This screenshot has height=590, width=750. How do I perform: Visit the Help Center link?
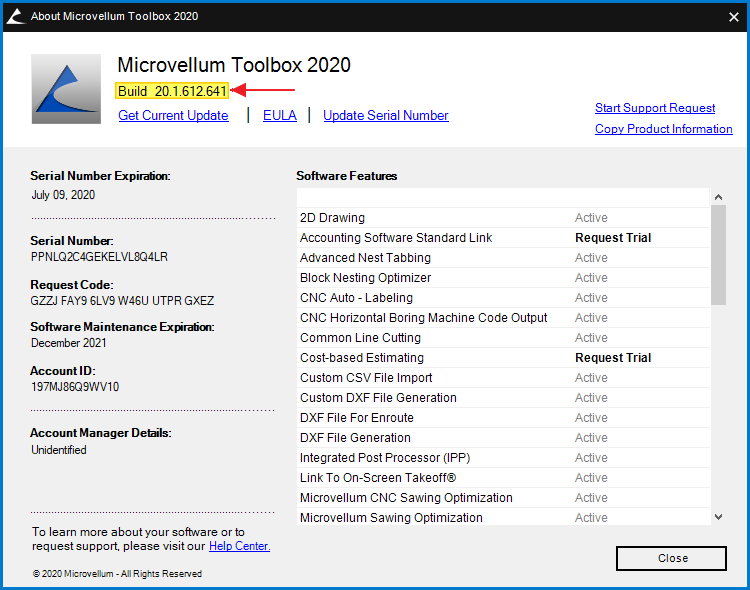coord(239,546)
